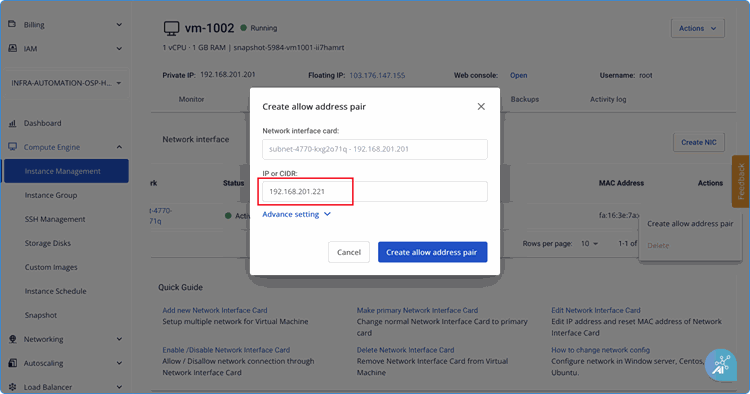Switch to the Activity log tab
The height and width of the screenshot is (394, 750).
pyautogui.click(x=608, y=99)
